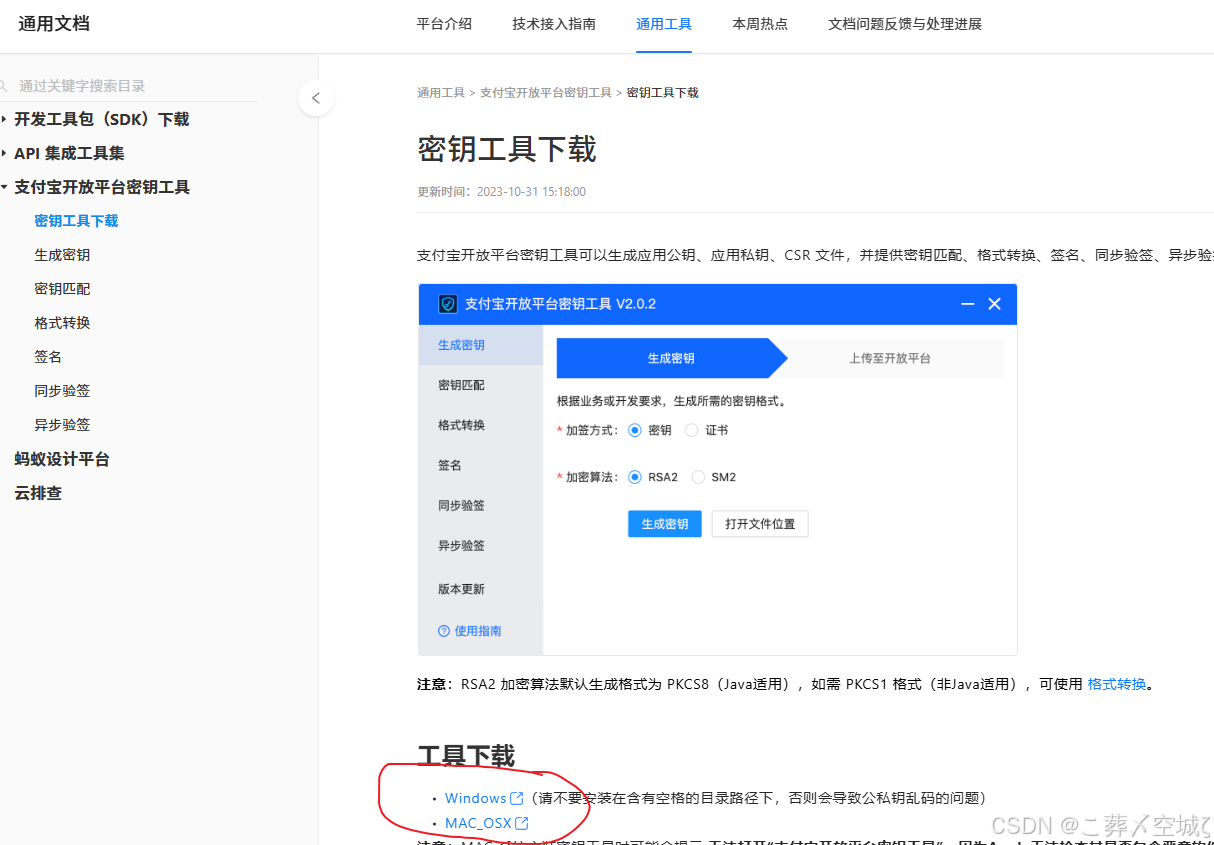Click the 通用文档 site title
The width and height of the screenshot is (1214, 845).
click(x=54, y=23)
